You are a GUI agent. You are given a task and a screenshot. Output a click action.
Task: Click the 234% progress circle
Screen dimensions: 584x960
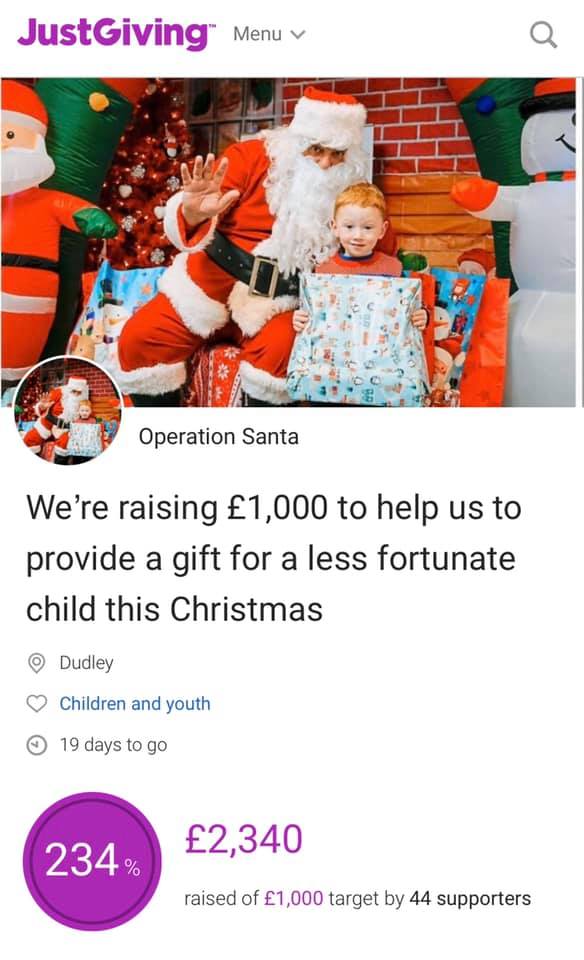92,860
